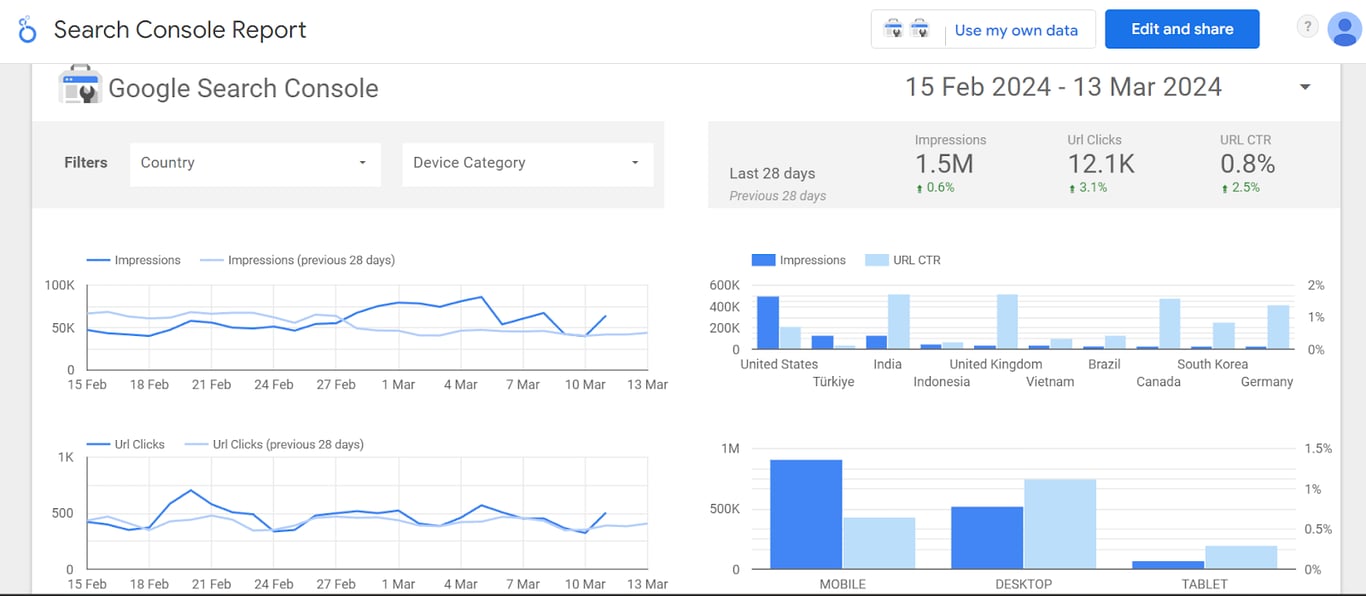Click the Indonesia axis label
The width and height of the screenshot is (1366, 596).
tap(942, 382)
